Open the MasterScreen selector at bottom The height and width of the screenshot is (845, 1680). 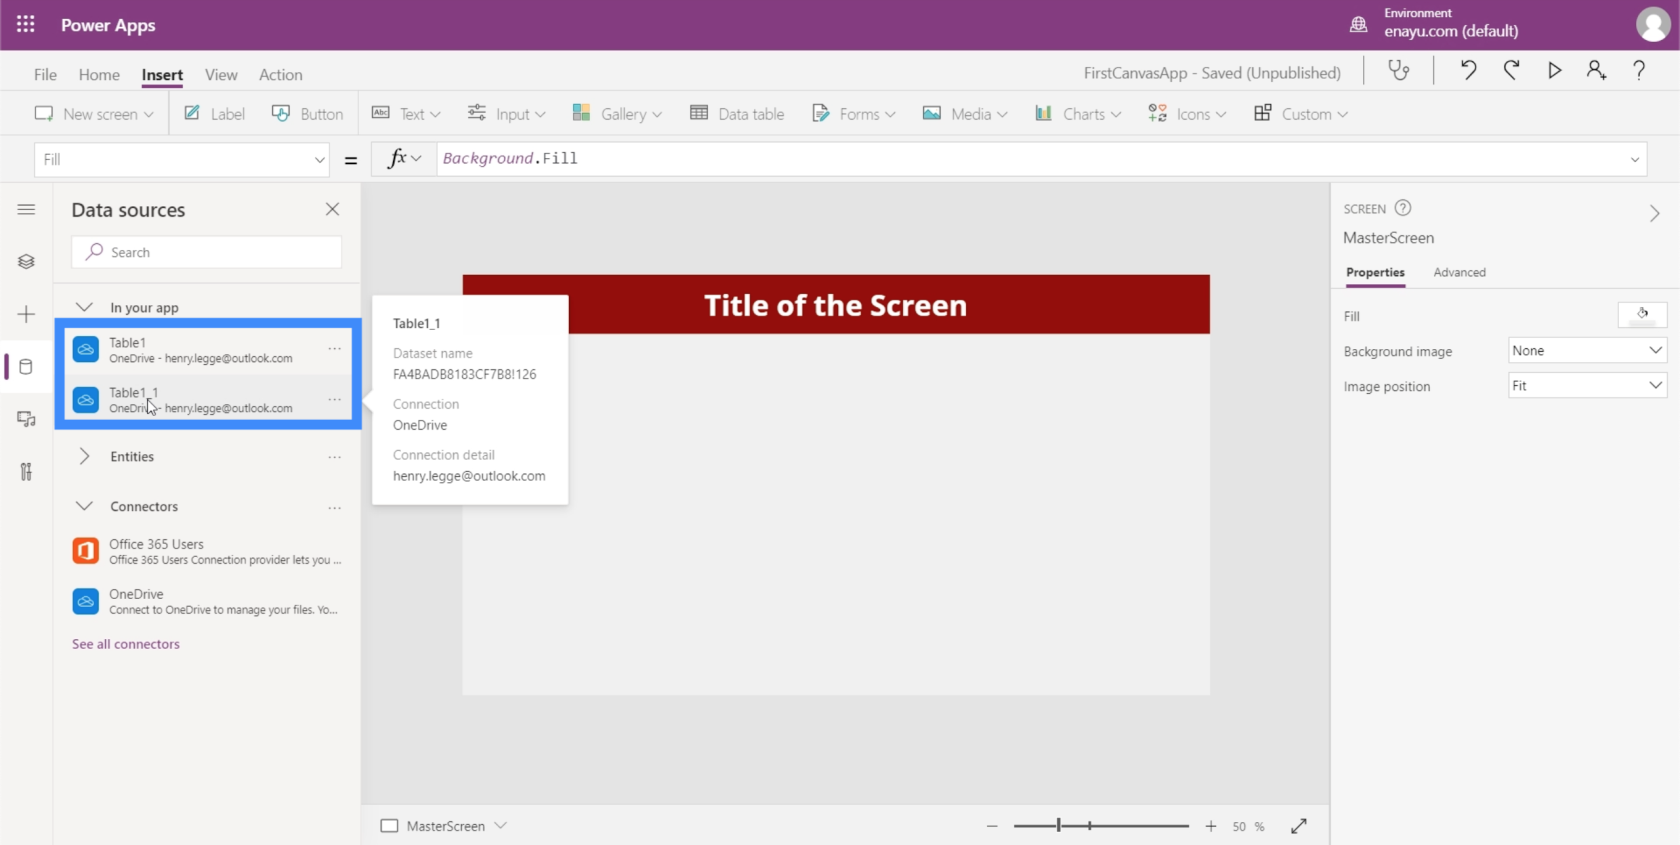444,826
